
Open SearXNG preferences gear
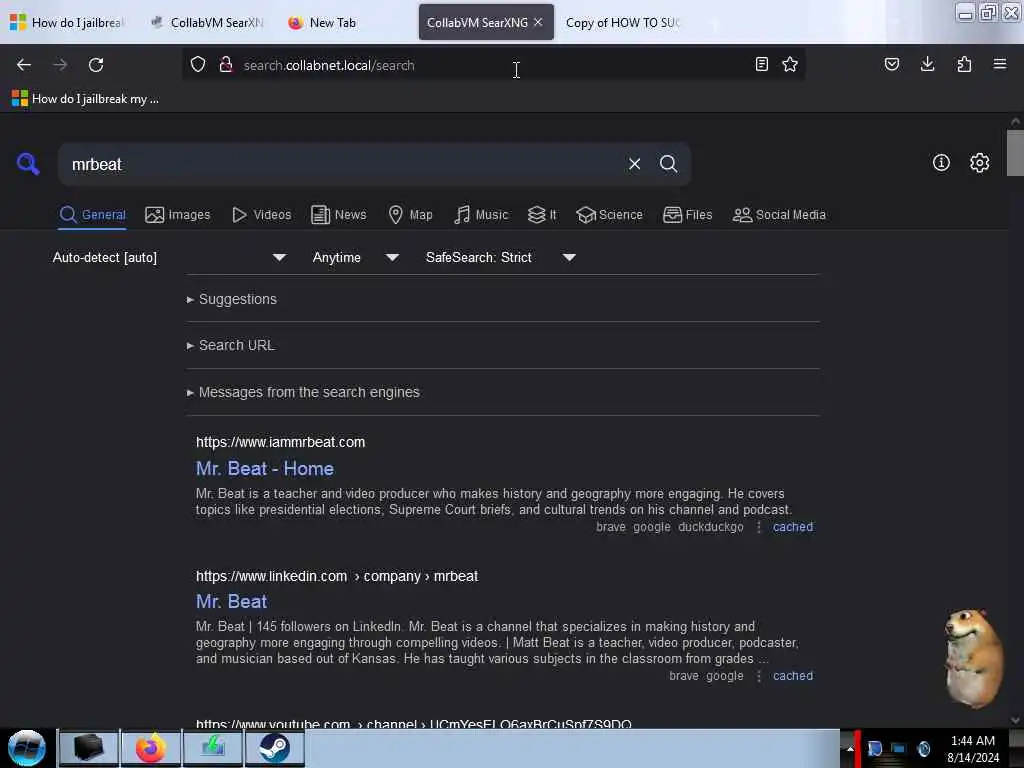point(980,163)
